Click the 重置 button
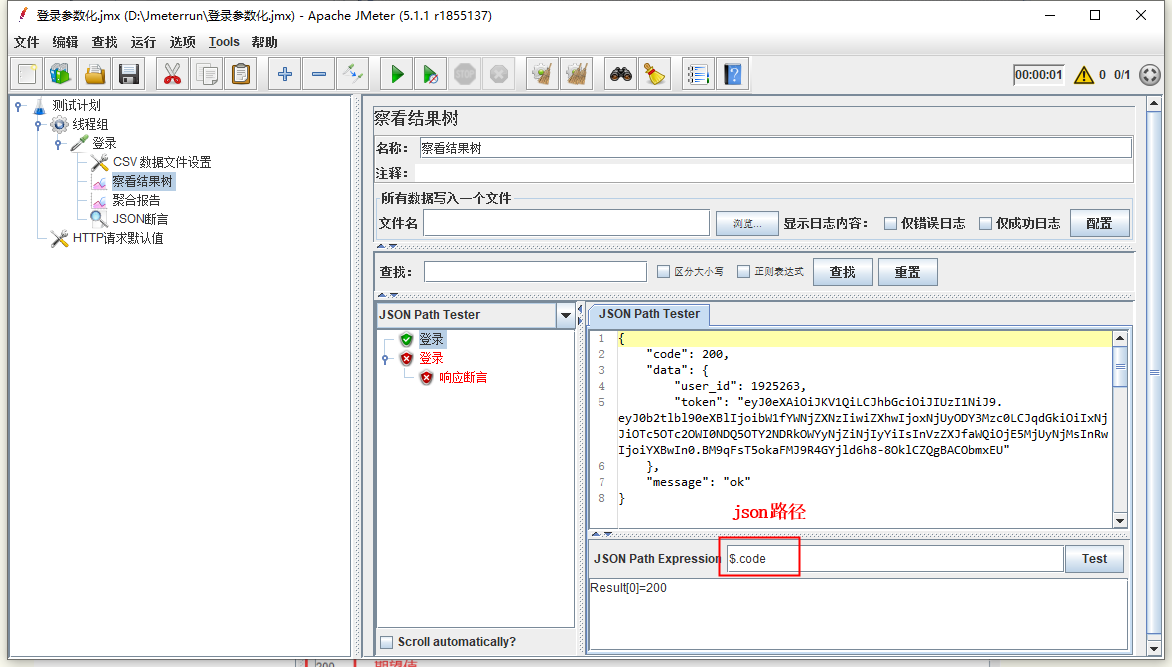Image resolution: width=1172 pixels, height=667 pixels. [907, 272]
